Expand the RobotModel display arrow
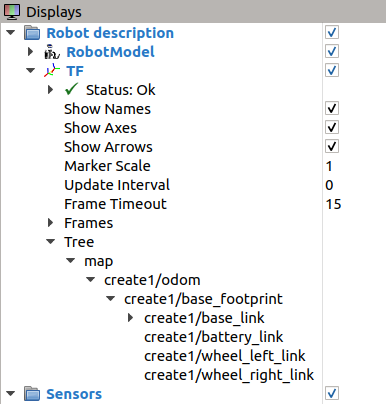386x404 pixels. (30, 52)
